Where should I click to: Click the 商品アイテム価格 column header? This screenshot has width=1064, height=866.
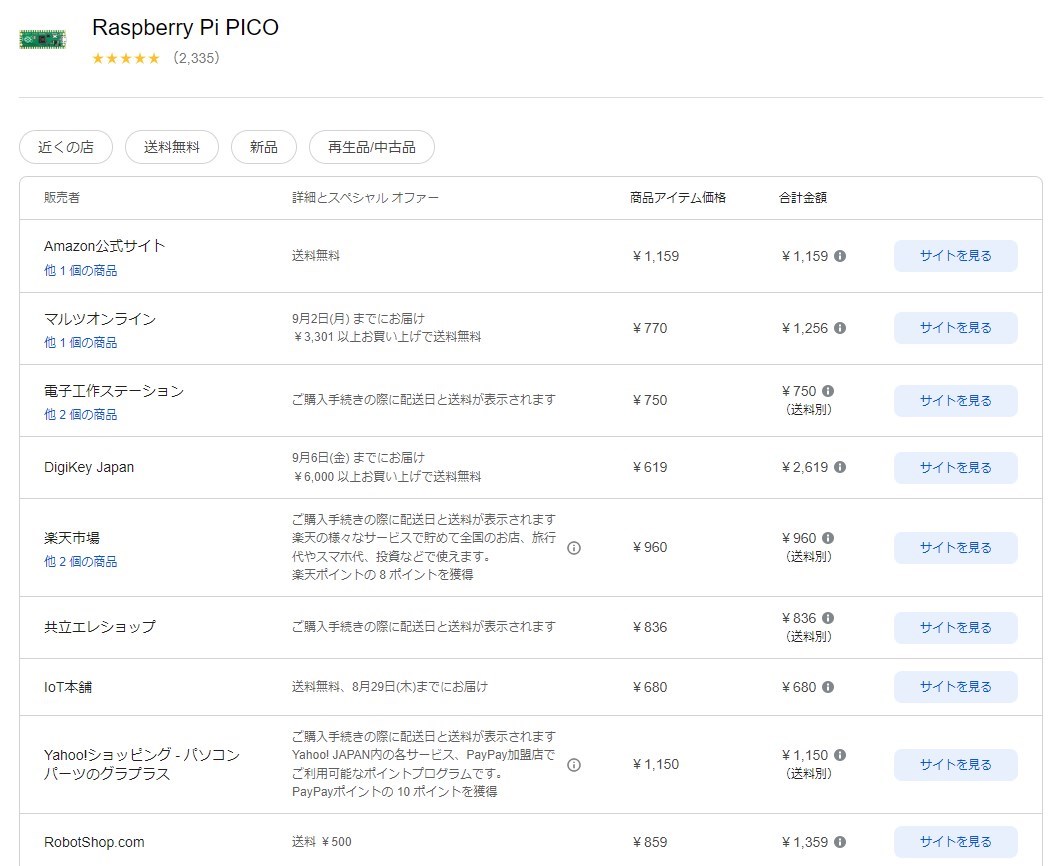(x=678, y=197)
